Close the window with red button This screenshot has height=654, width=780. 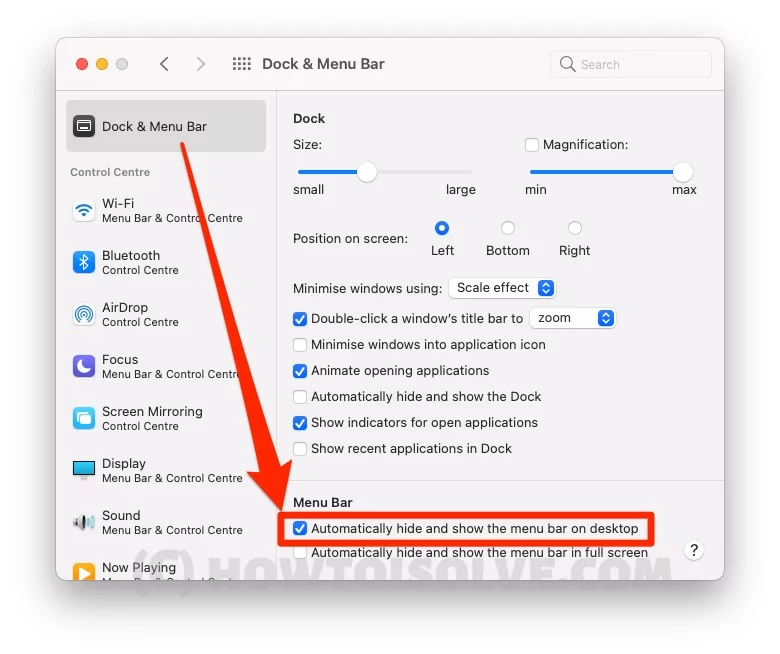pos(82,64)
